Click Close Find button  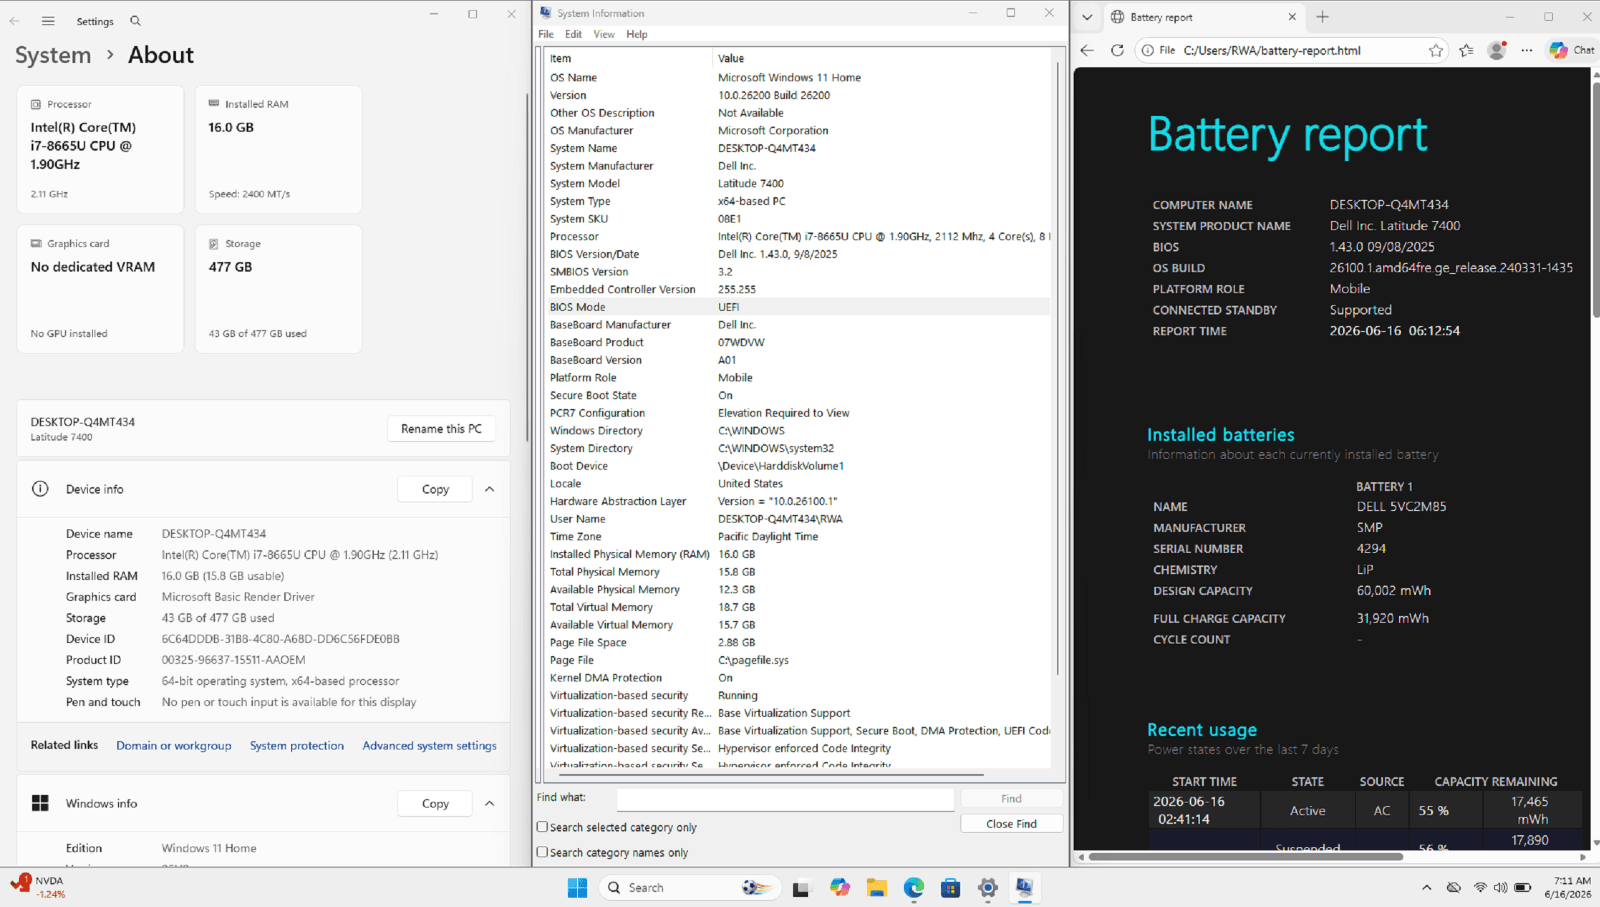click(1011, 824)
